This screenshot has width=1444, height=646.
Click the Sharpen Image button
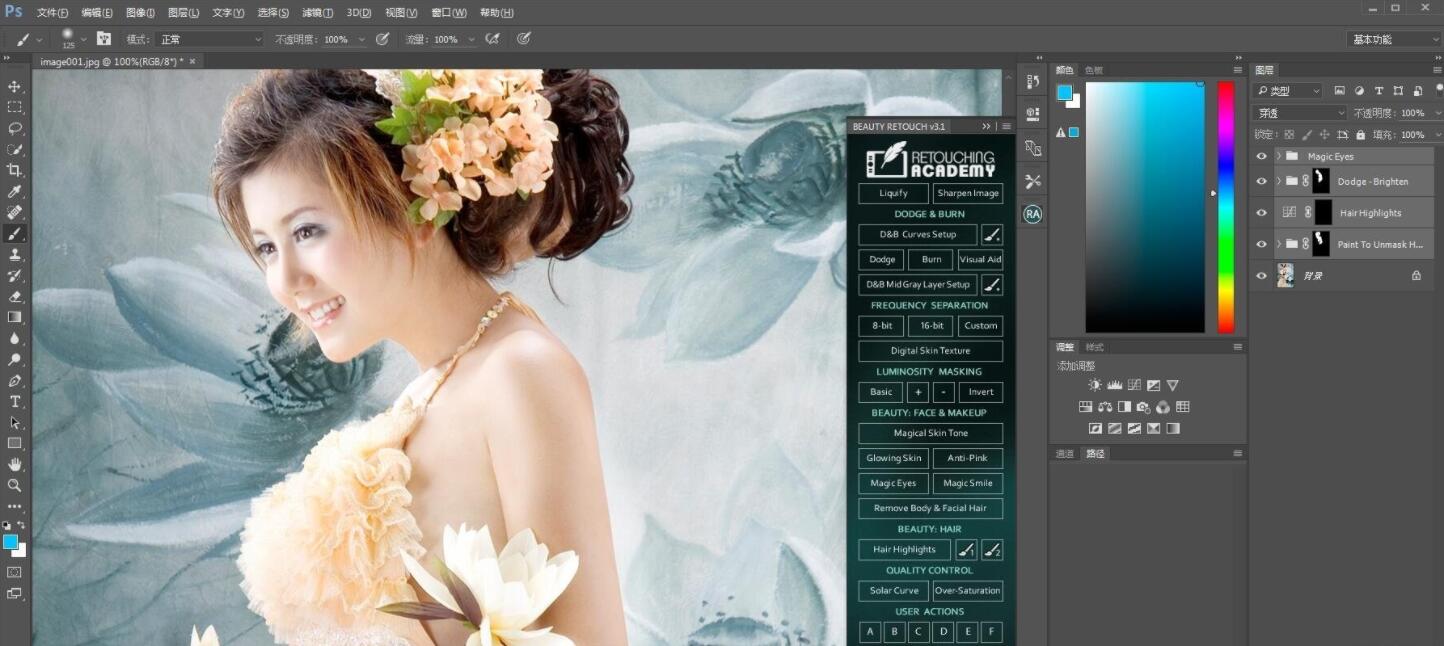coord(968,193)
